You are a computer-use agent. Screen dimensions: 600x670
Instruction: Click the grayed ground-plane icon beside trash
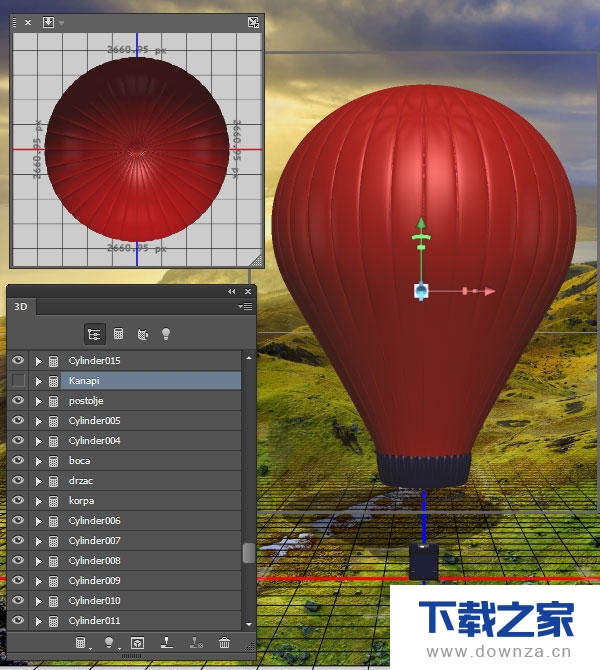(196, 642)
